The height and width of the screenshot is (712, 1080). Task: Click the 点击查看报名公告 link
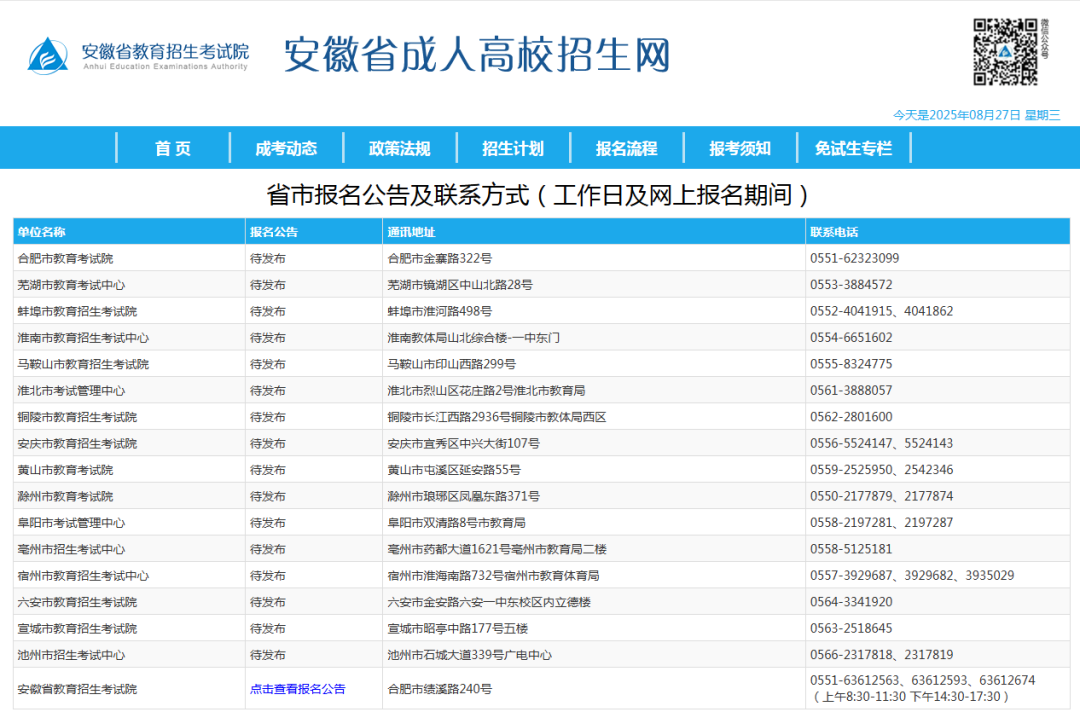(x=297, y=689)
